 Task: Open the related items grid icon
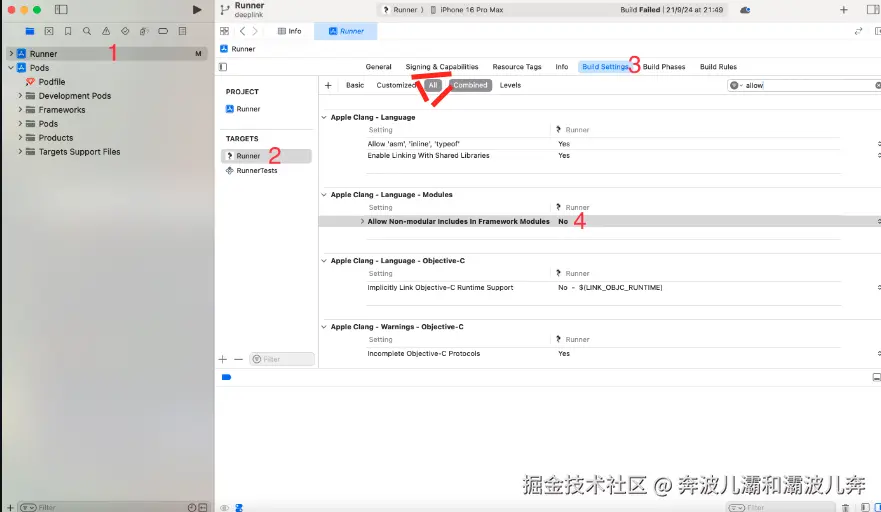[224, 31]
